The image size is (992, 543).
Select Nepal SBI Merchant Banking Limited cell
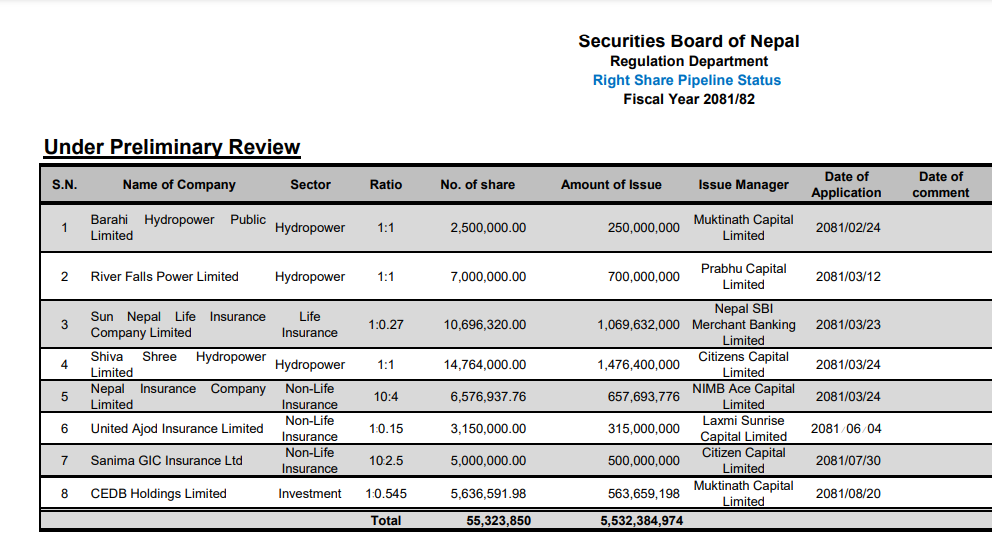[743, 325]
